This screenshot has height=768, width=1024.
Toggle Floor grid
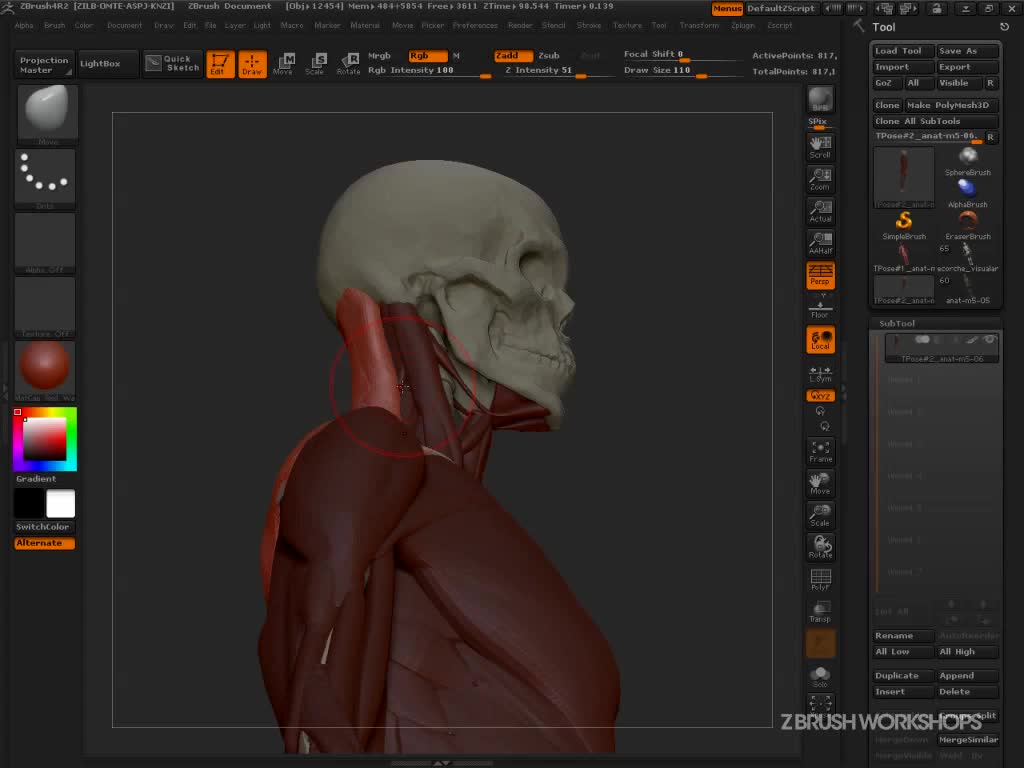[x=820, y=307]
